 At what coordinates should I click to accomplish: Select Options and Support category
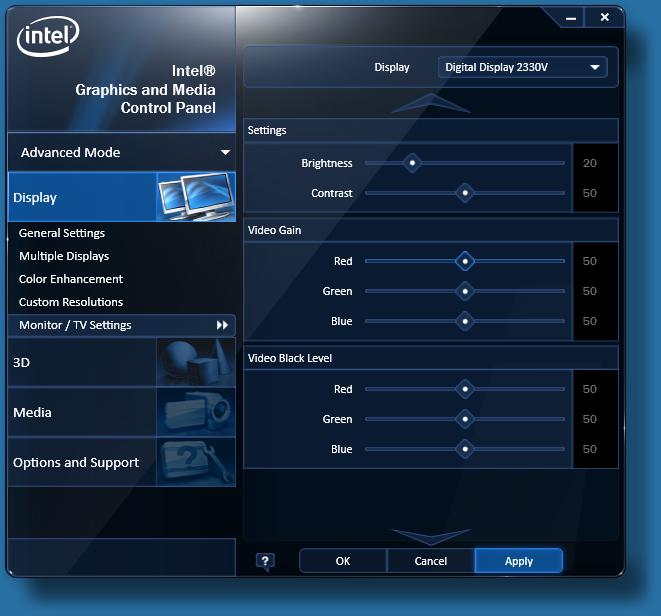click(x=121, y=462)
